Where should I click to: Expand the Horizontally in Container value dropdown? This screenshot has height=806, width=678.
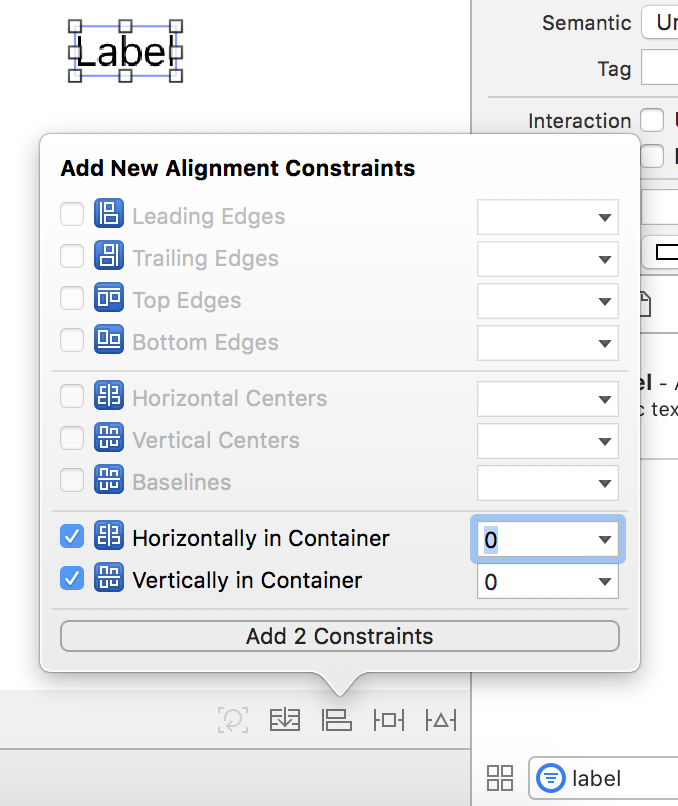click(x=604, y=540)
